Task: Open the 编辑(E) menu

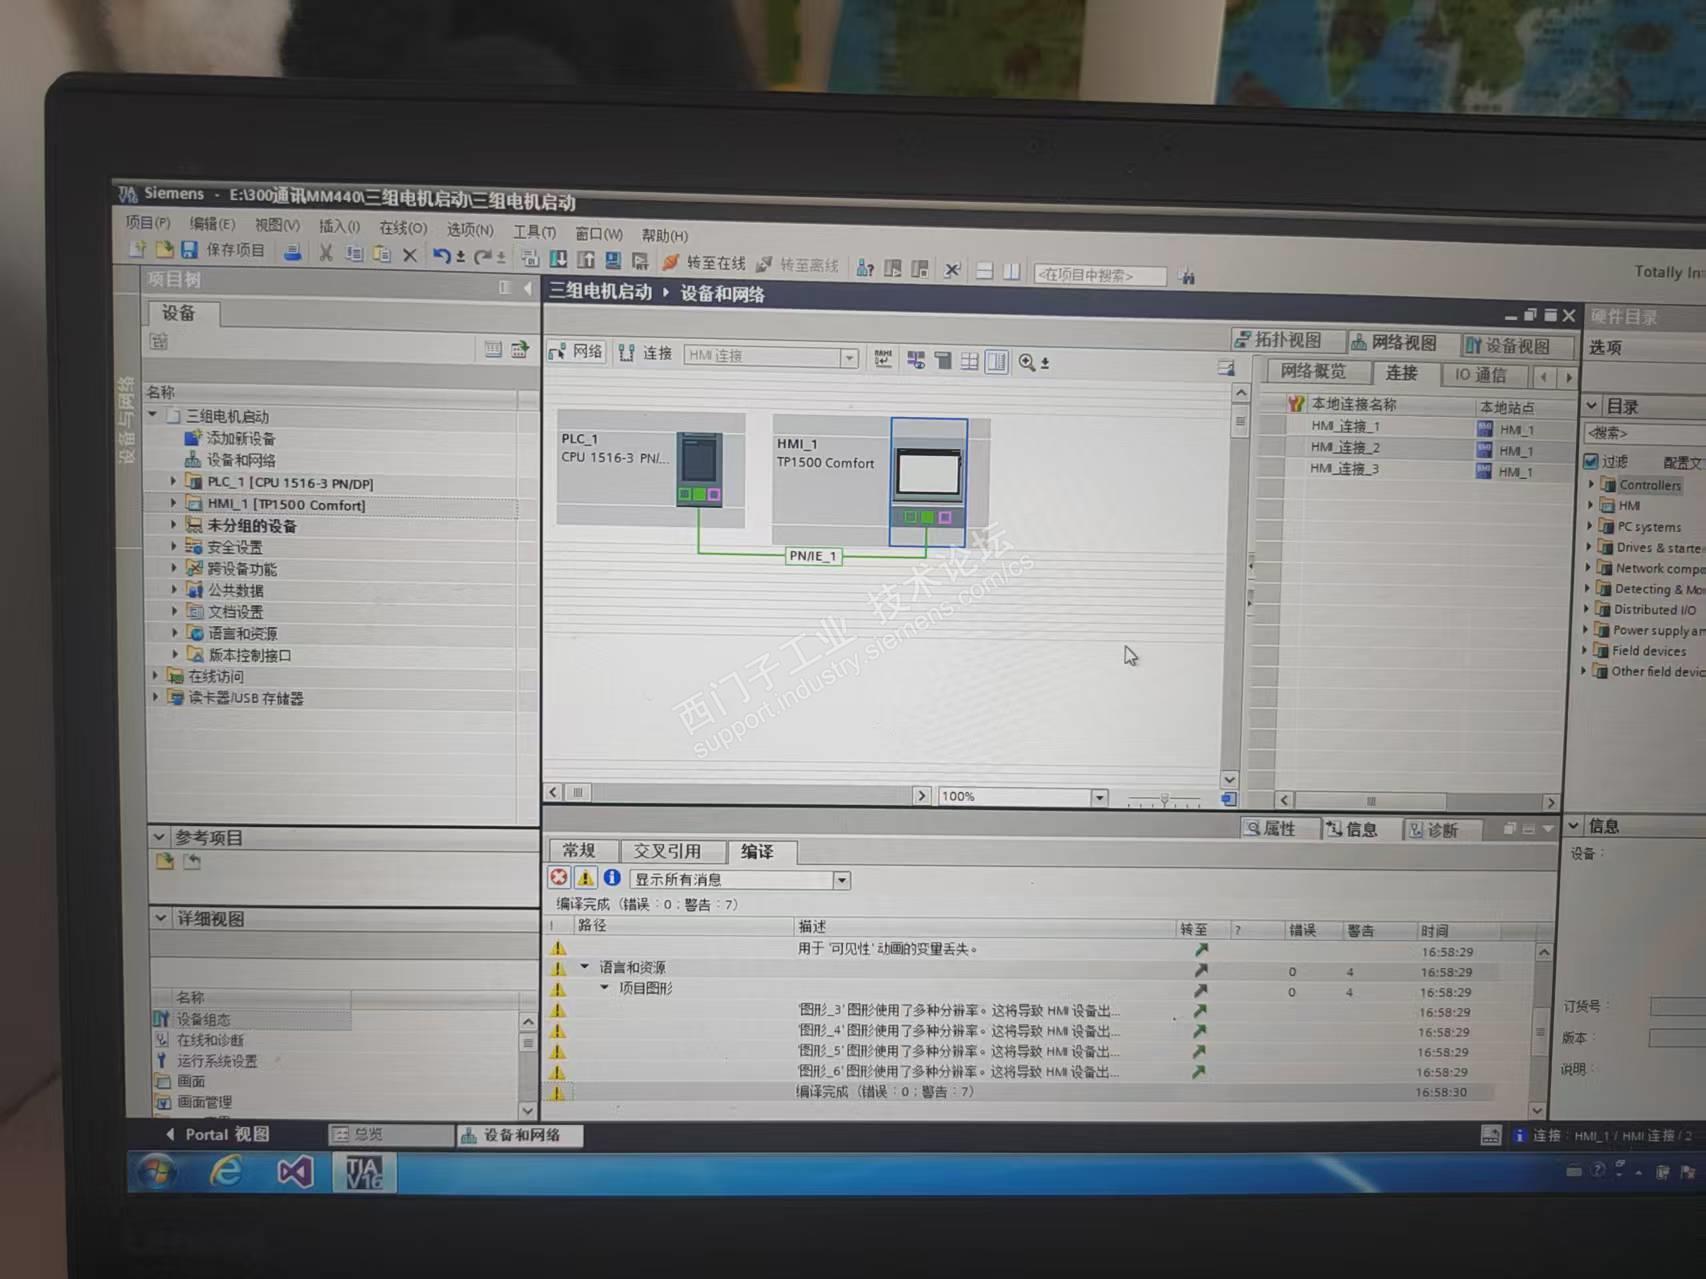Action: coord(212,224)
